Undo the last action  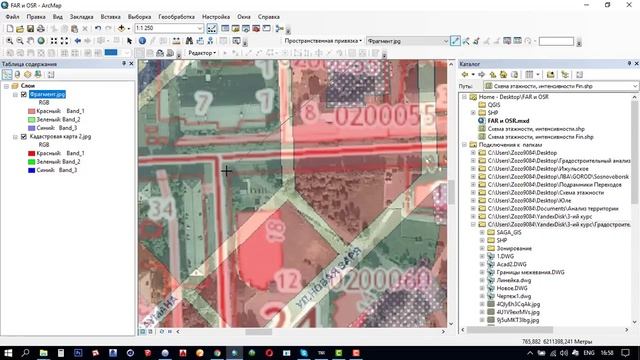pos(98,29)
